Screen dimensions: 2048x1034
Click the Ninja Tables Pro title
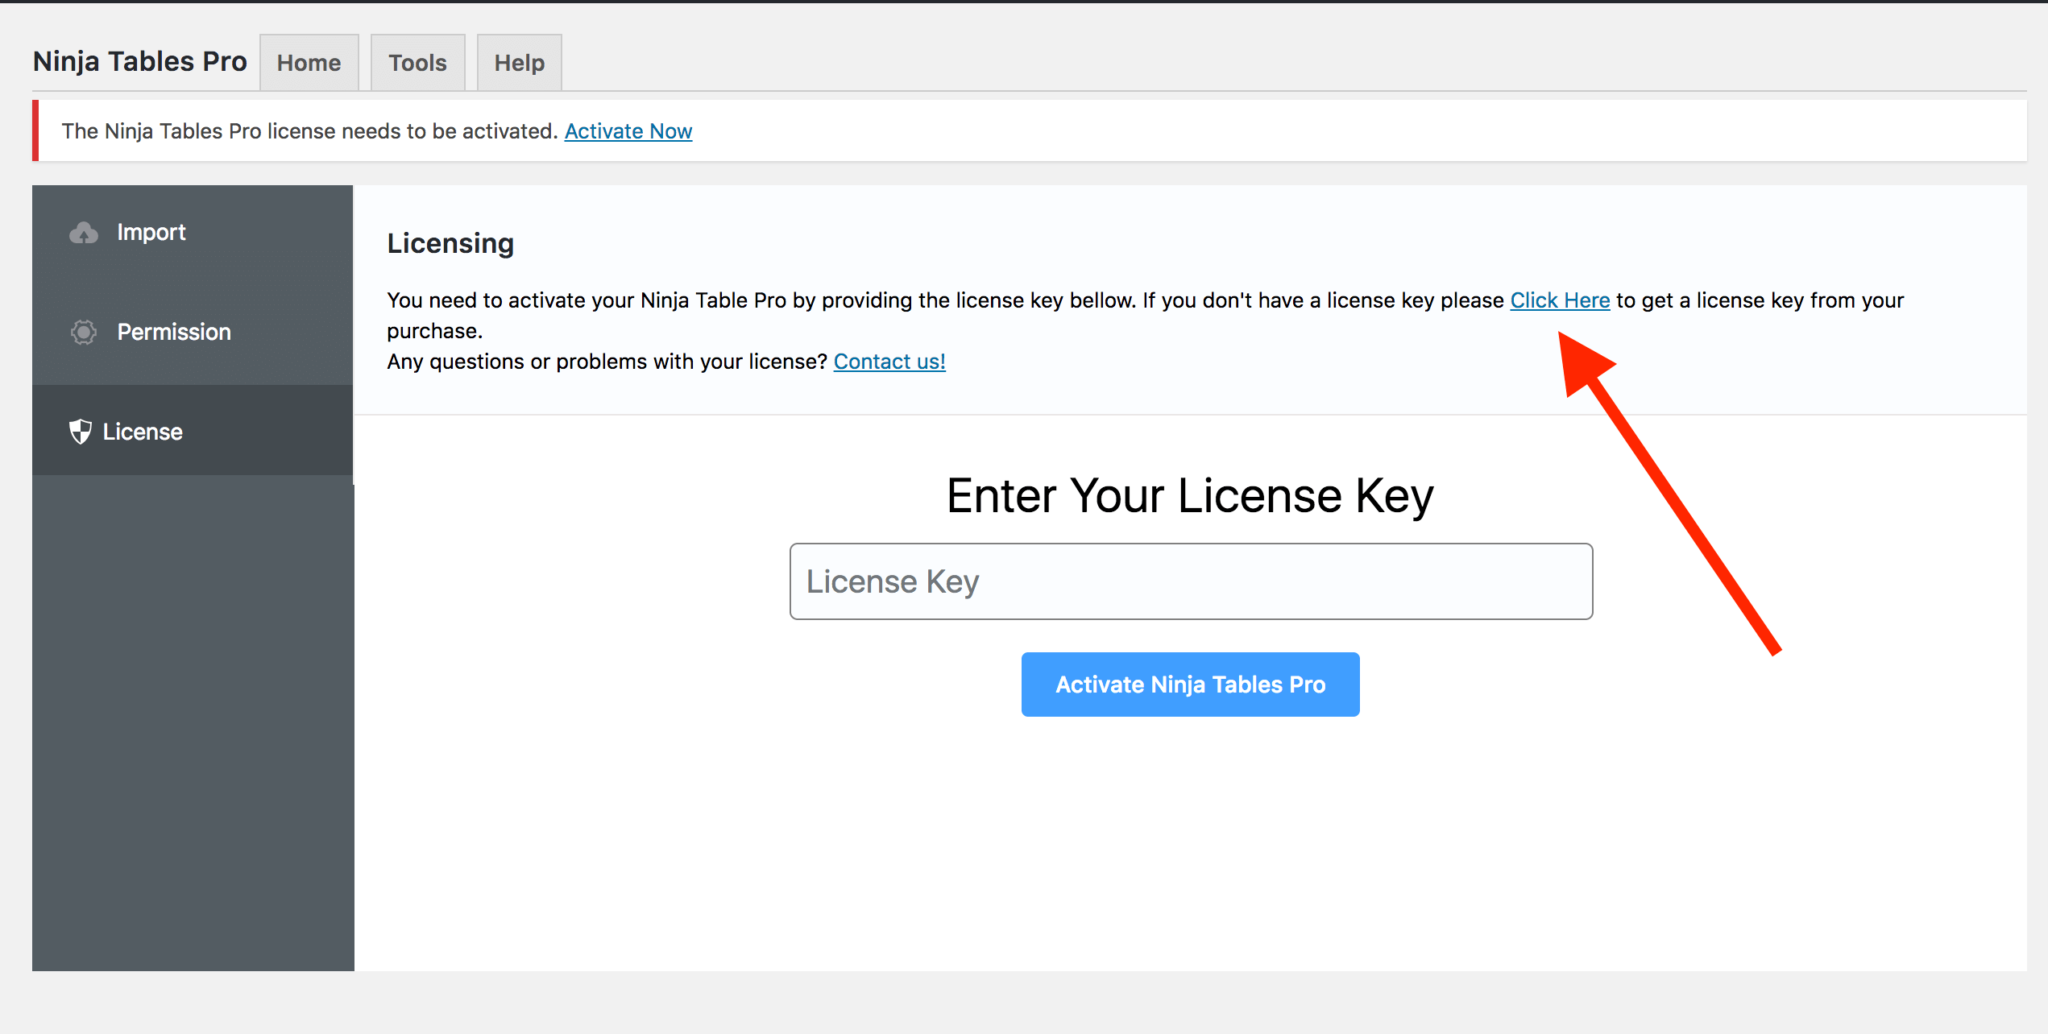[140, 61]
